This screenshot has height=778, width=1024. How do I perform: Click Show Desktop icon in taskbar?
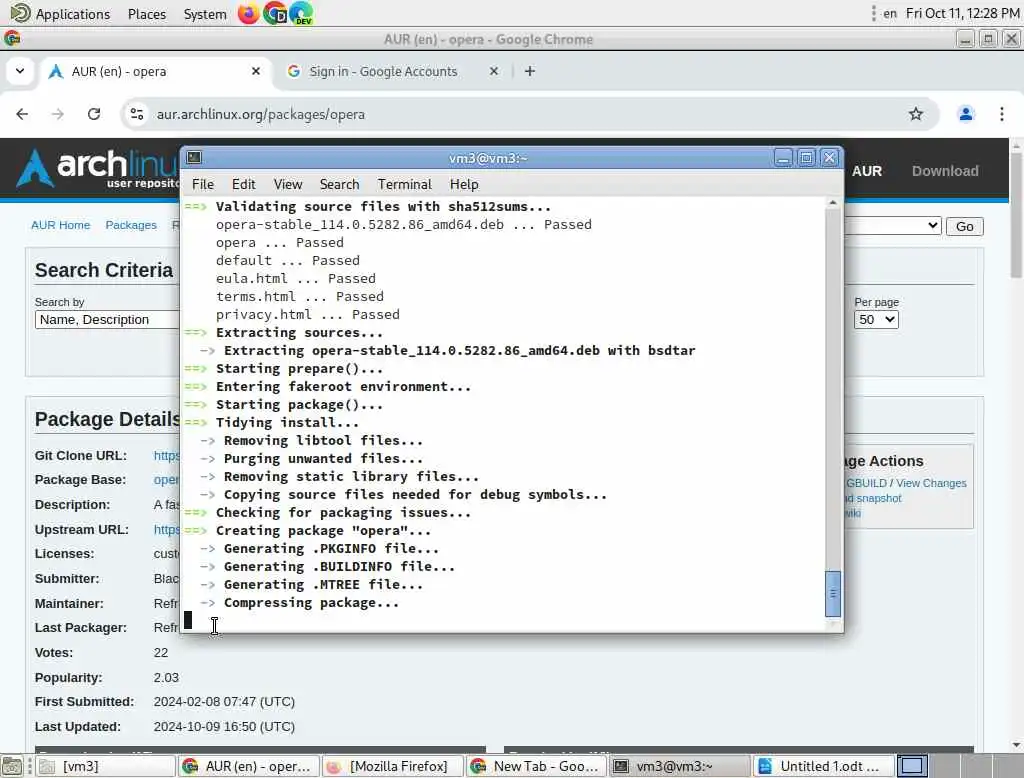[x=12, y=766]
